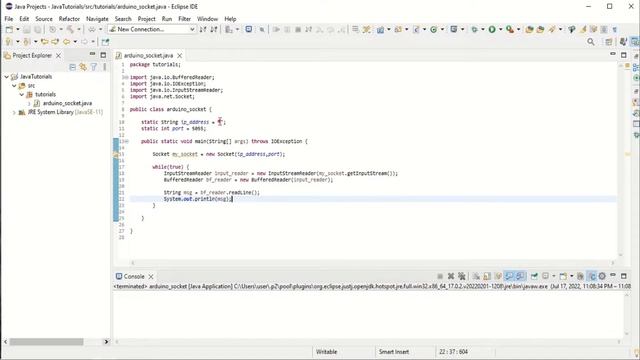640x360 pixels.
Task: Select the Java perspective icon
Action: 623,42
